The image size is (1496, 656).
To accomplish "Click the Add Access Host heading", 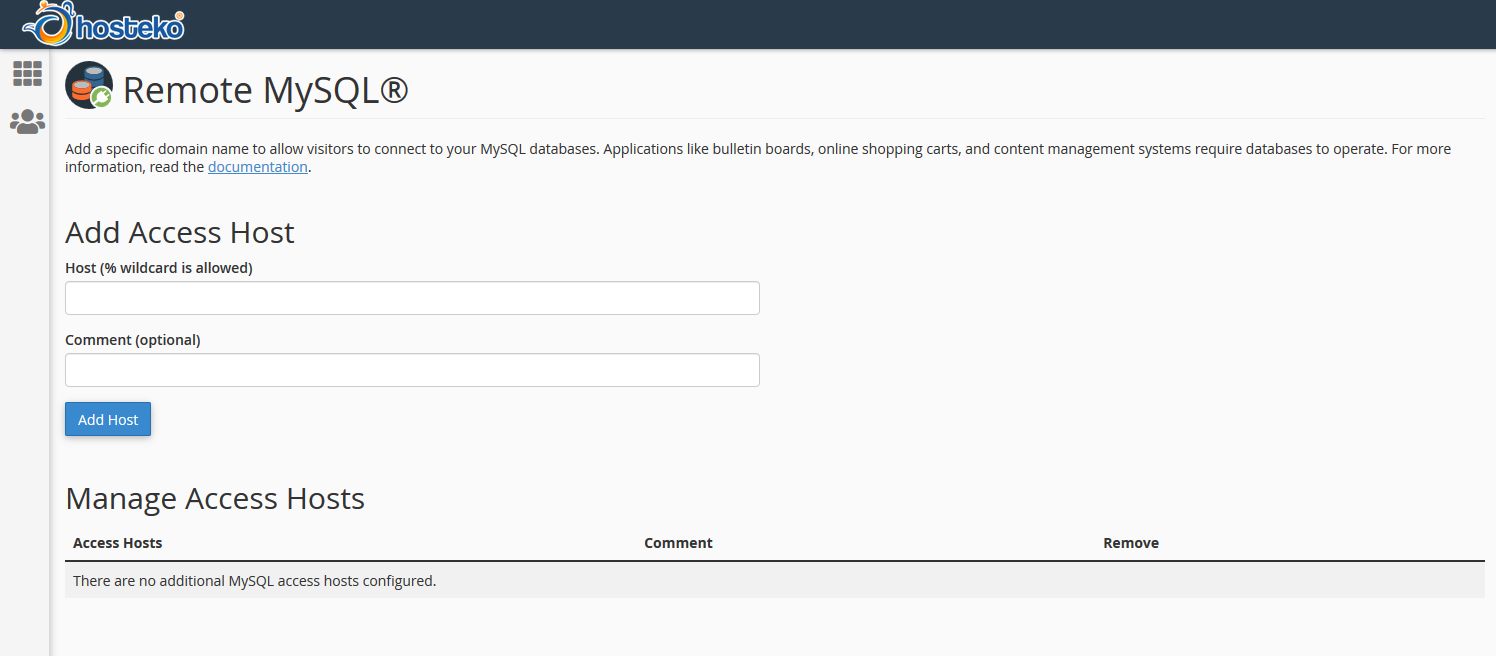I will point(179,232).
